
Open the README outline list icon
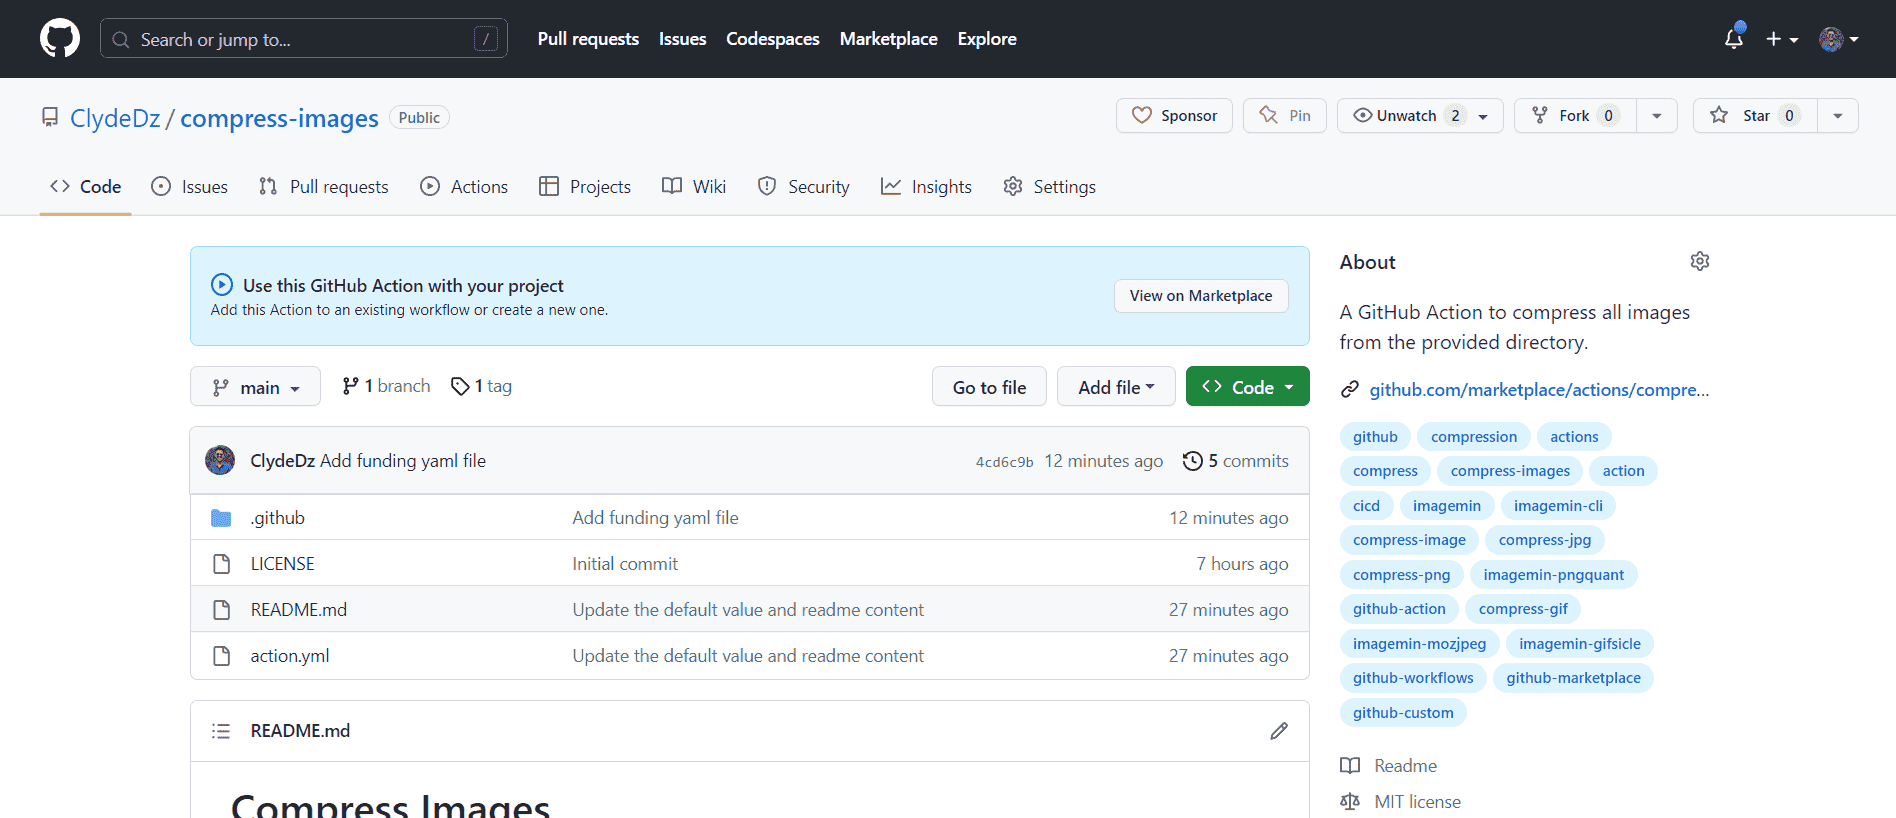221,731
